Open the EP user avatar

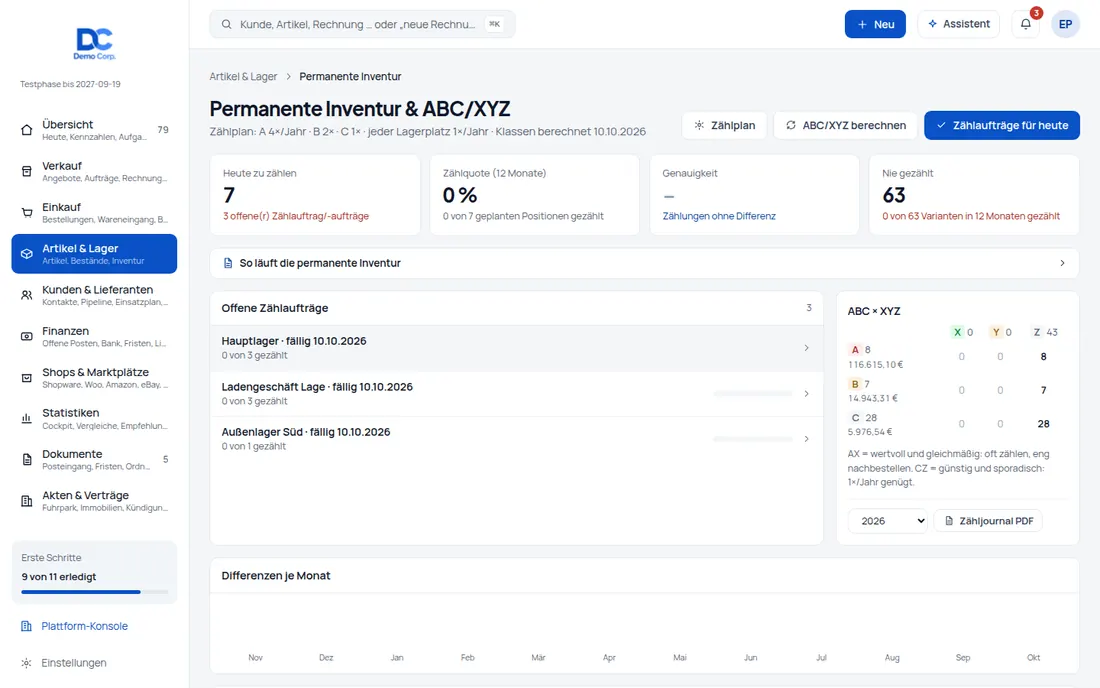point(1065,24)
